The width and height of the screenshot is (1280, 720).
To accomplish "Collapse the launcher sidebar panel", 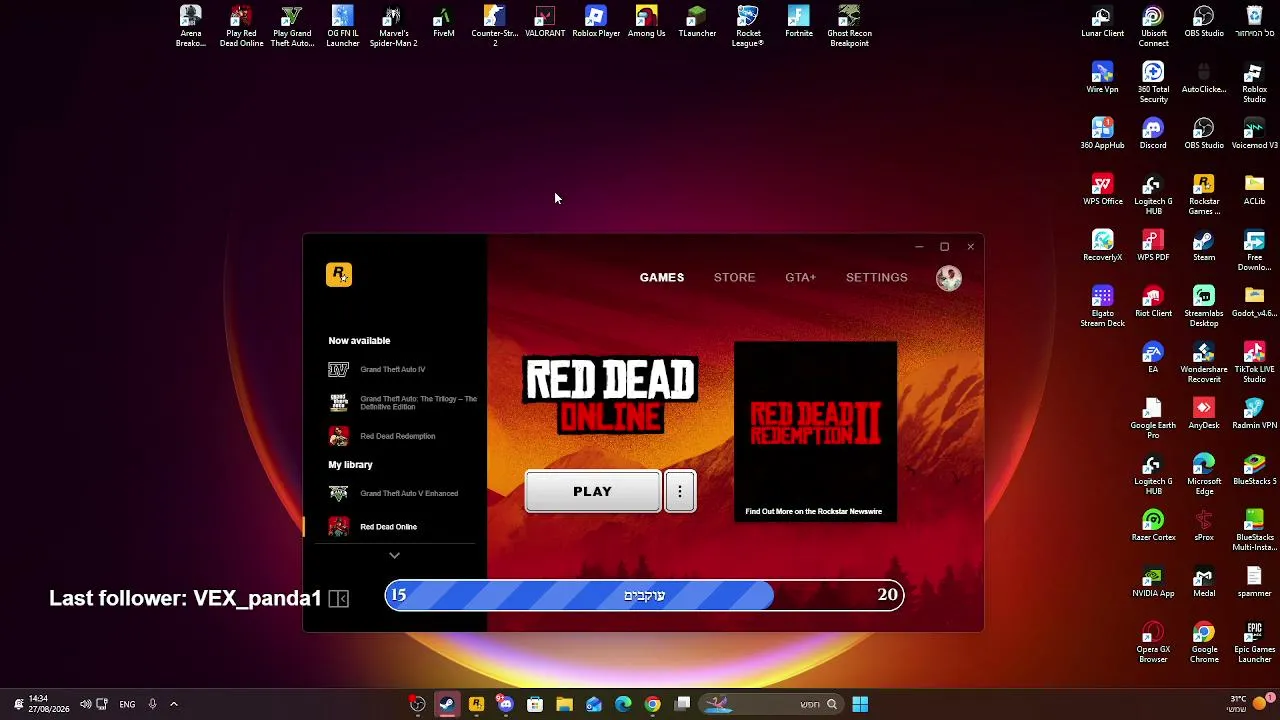I will [x=339, y=599].
